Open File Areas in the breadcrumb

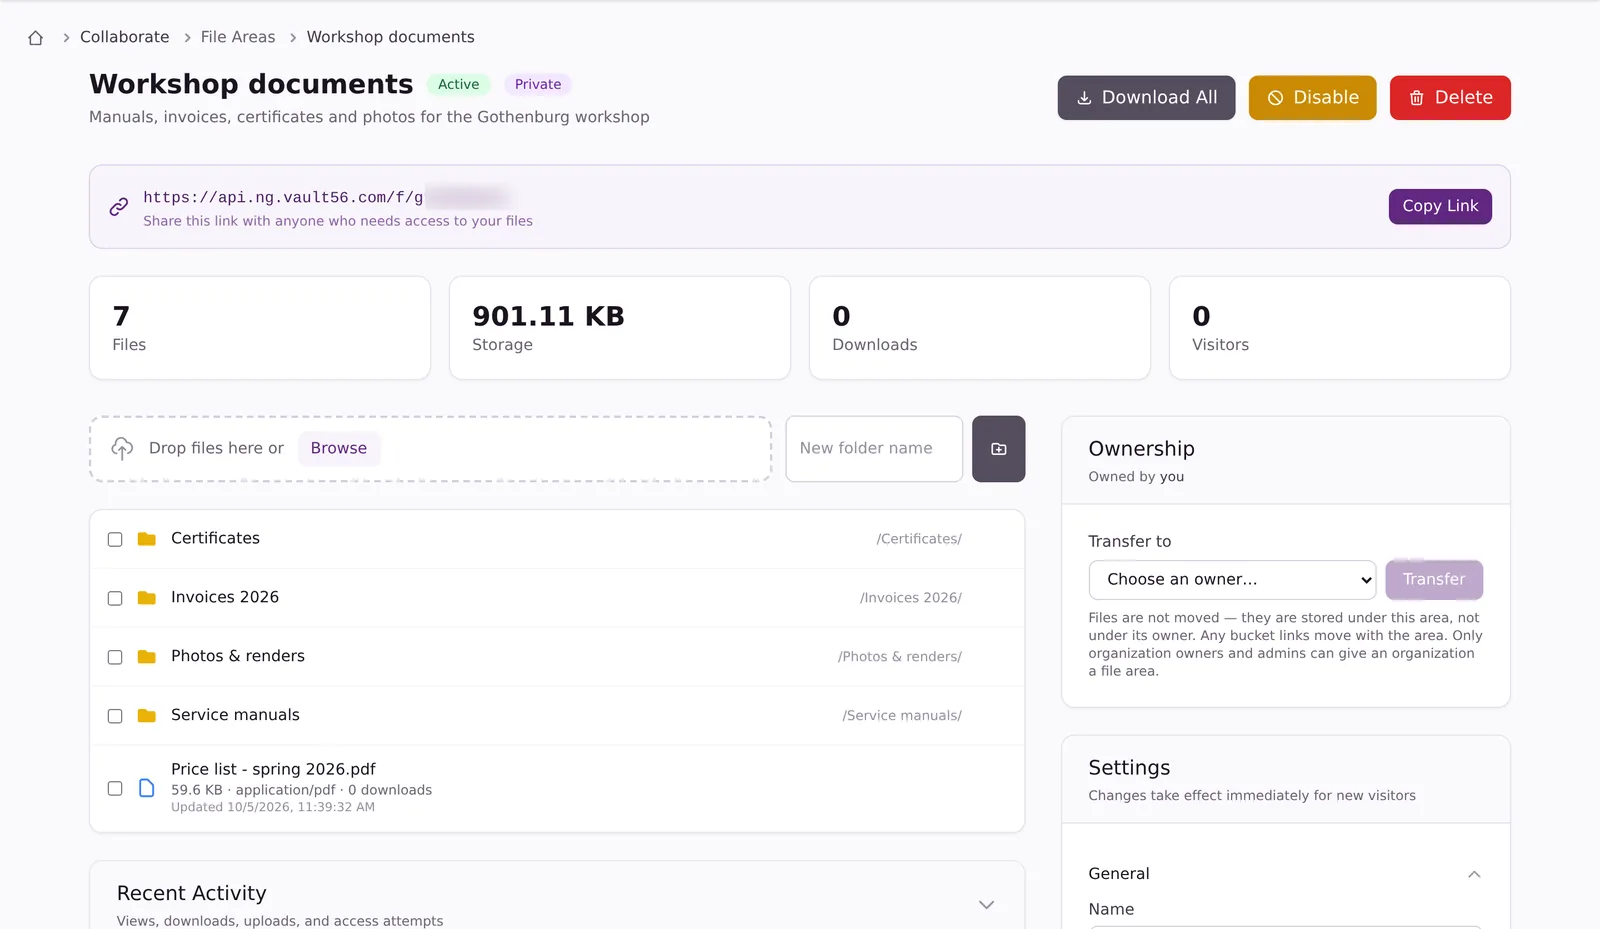pos(238,37)
